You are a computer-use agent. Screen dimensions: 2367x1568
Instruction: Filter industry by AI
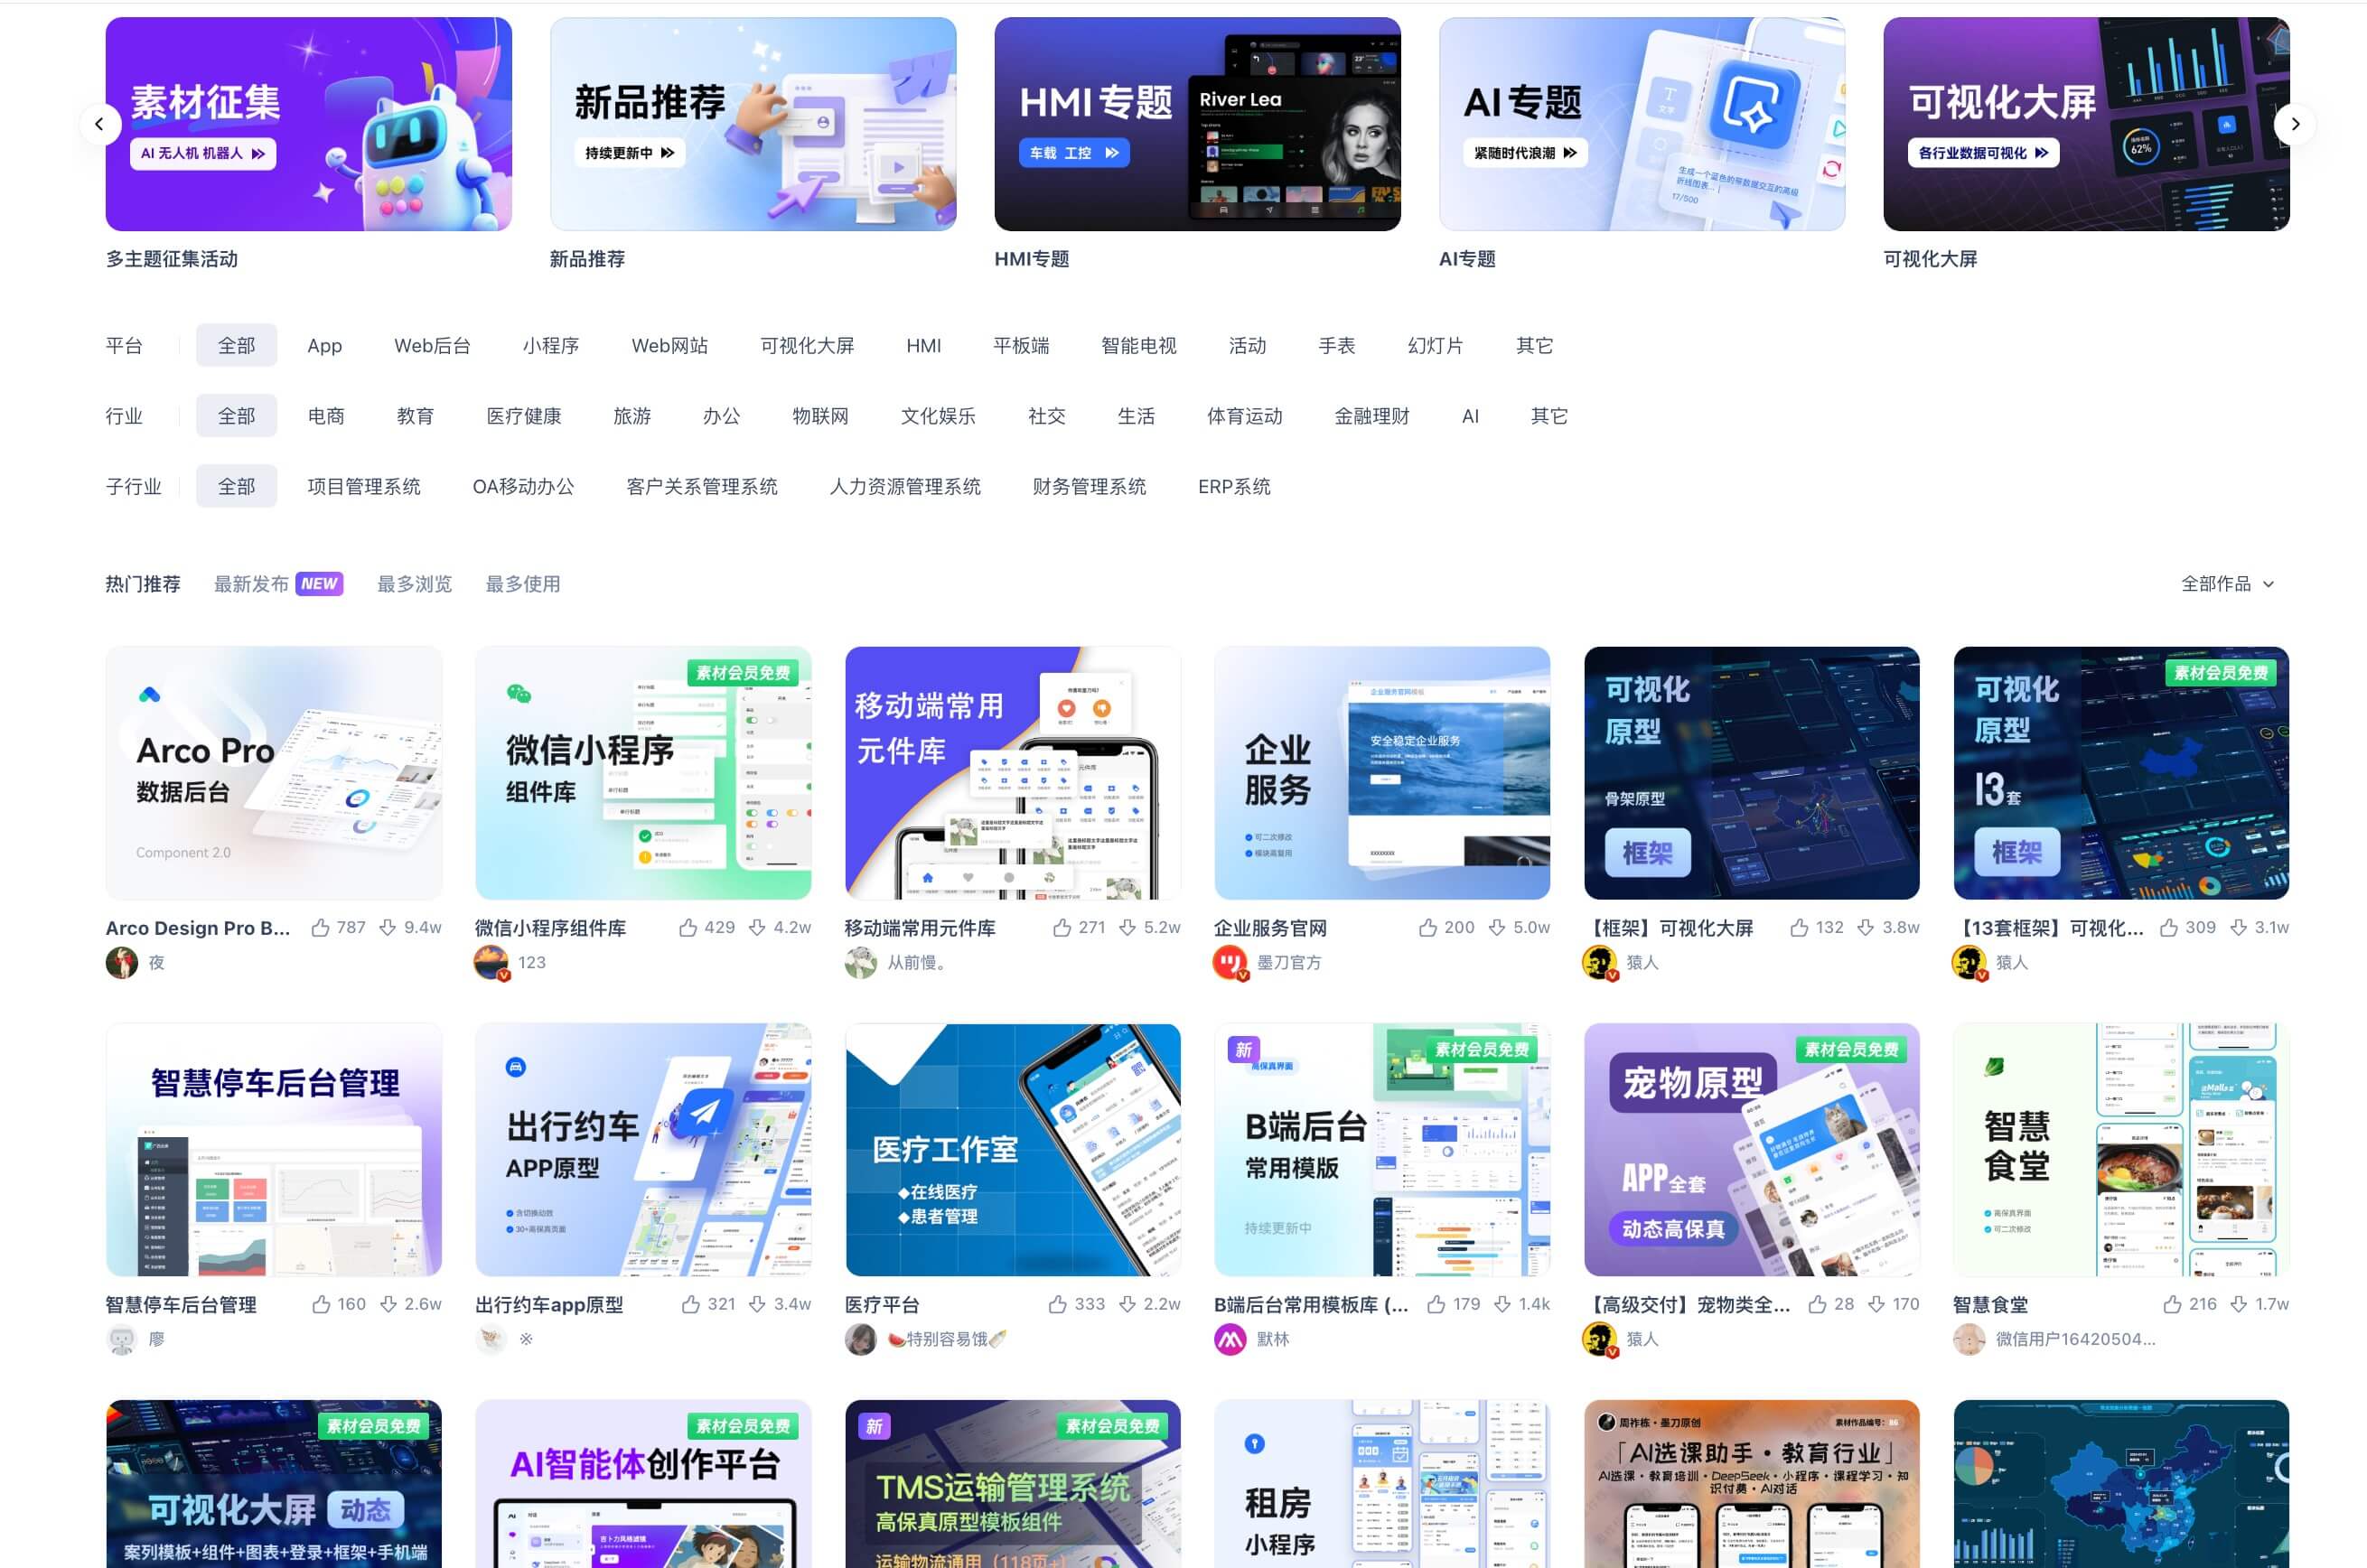[1470, 416]
